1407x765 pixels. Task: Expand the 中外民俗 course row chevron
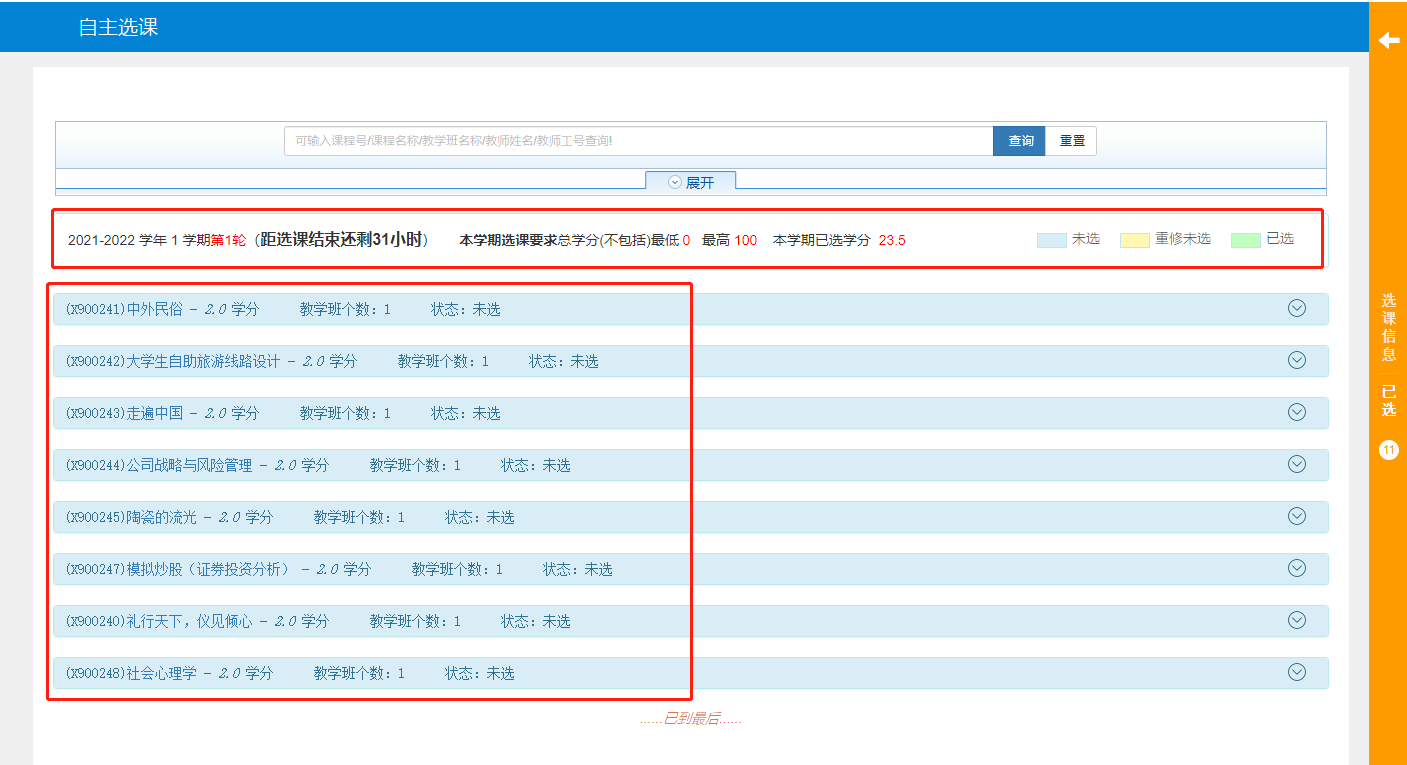(x=1297, y=308)
